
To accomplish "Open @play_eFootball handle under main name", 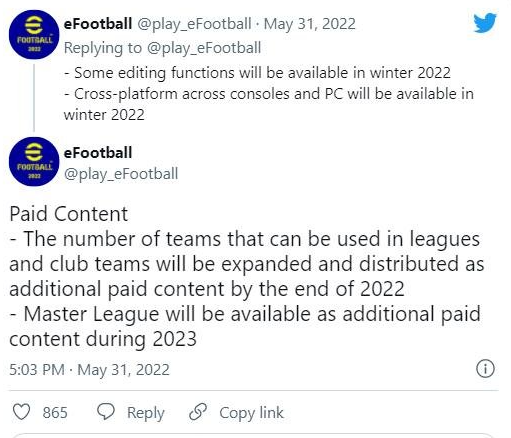I will point(121,174).
